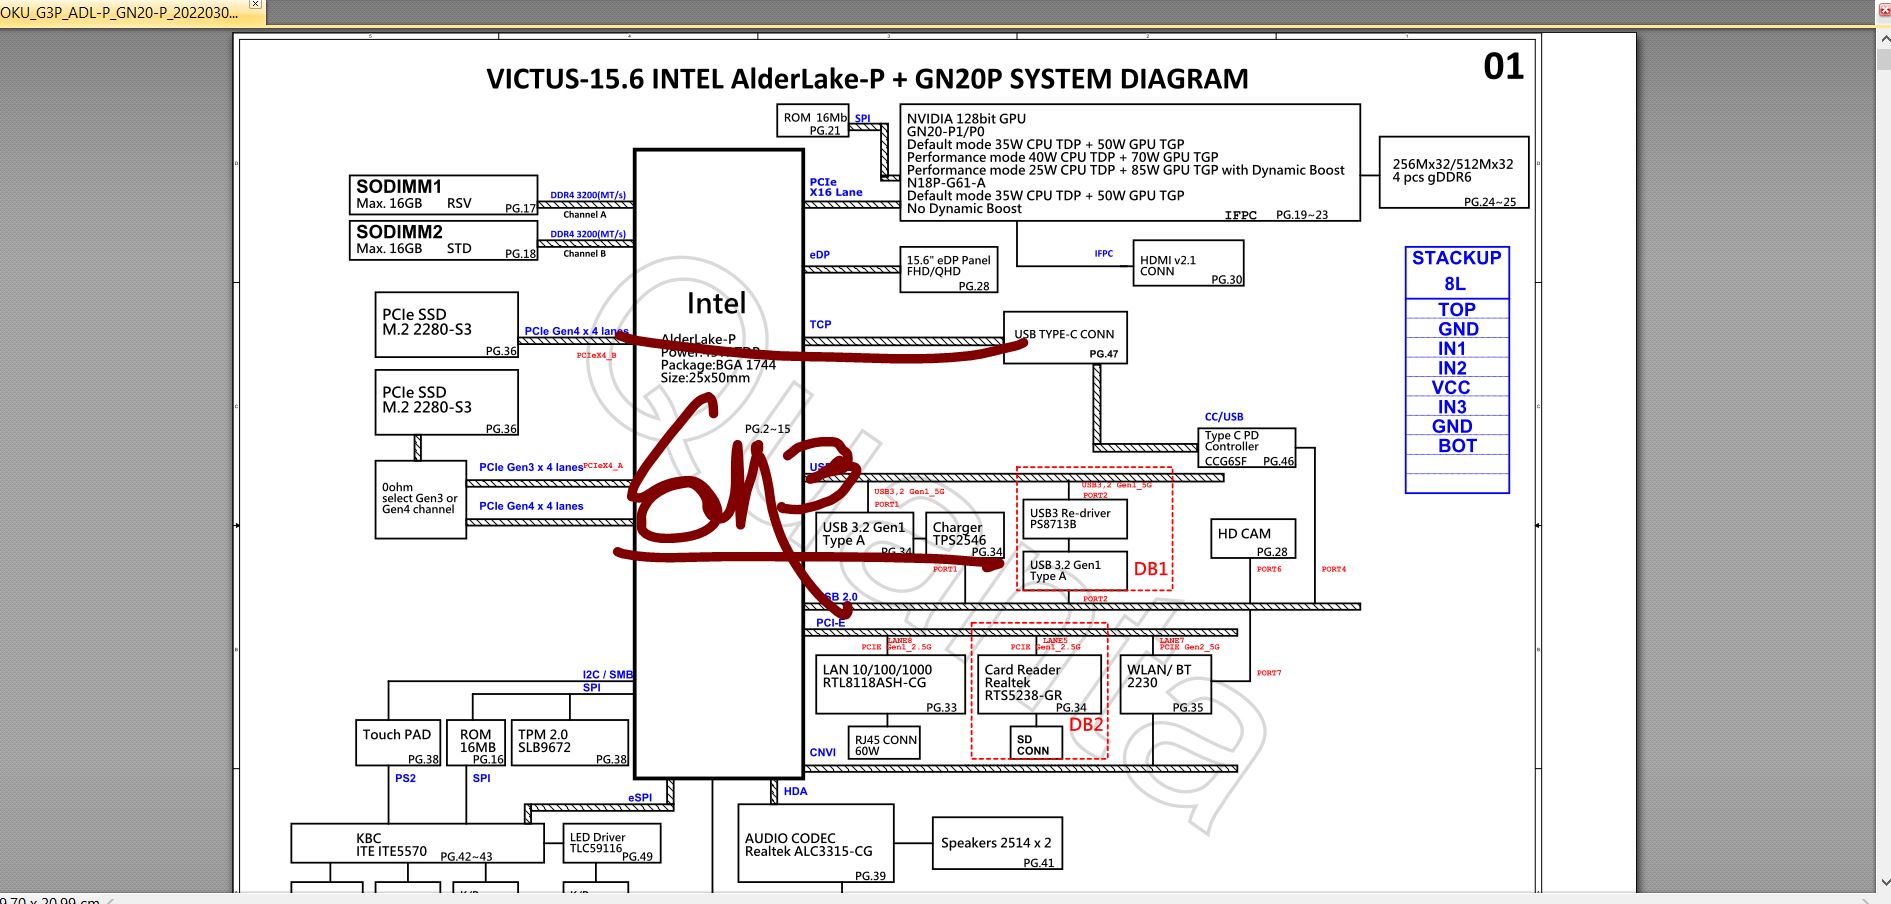Select the SODIMM1 block label
The height and width of the screenshot is (904, 1891).
pos(399,186)
